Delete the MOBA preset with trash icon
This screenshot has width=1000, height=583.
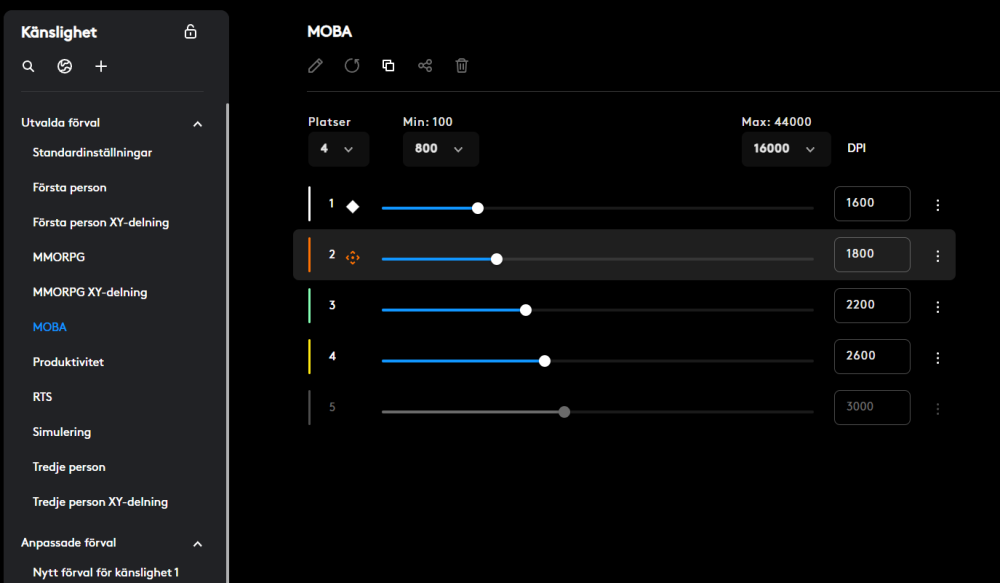click(x=461, y=66)
